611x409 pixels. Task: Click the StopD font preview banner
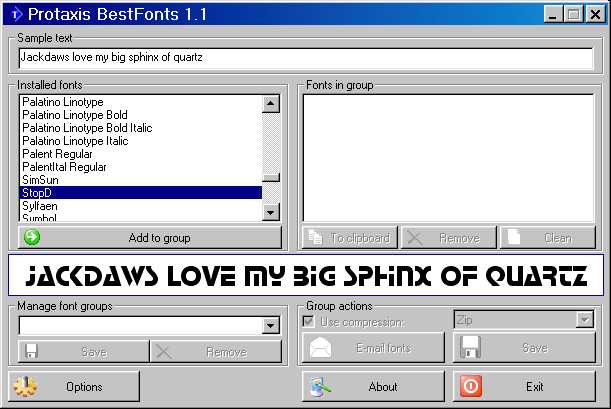[305, 275]
